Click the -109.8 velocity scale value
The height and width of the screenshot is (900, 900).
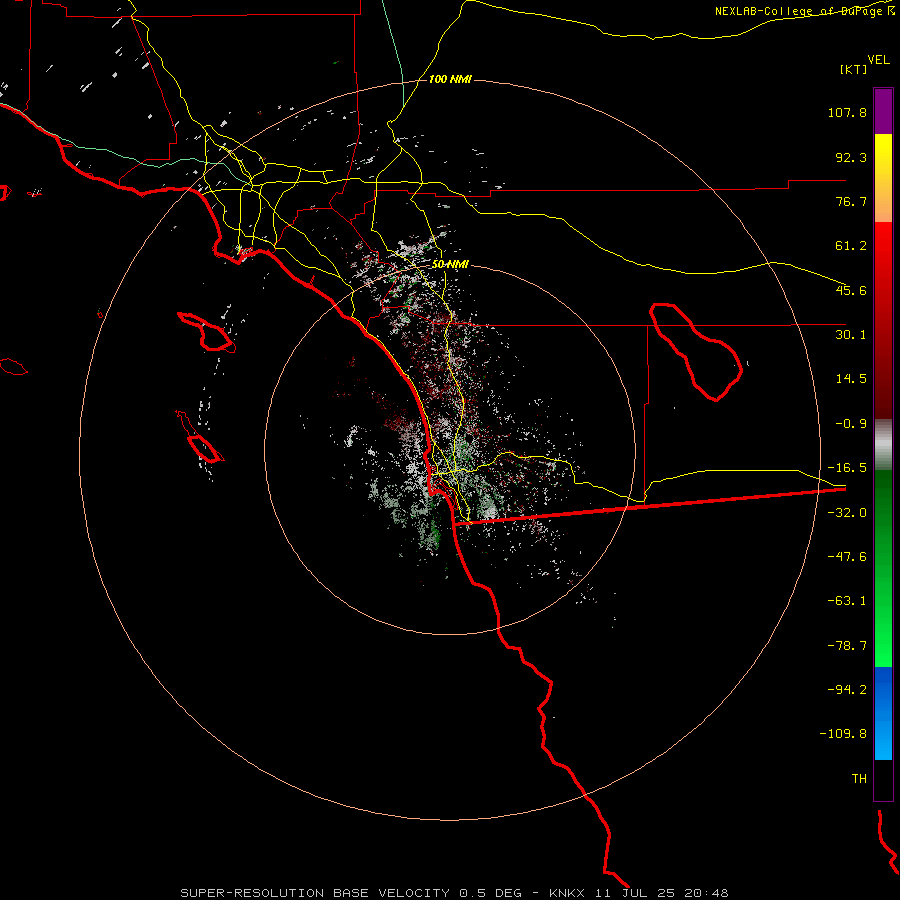tap(843, 734)
